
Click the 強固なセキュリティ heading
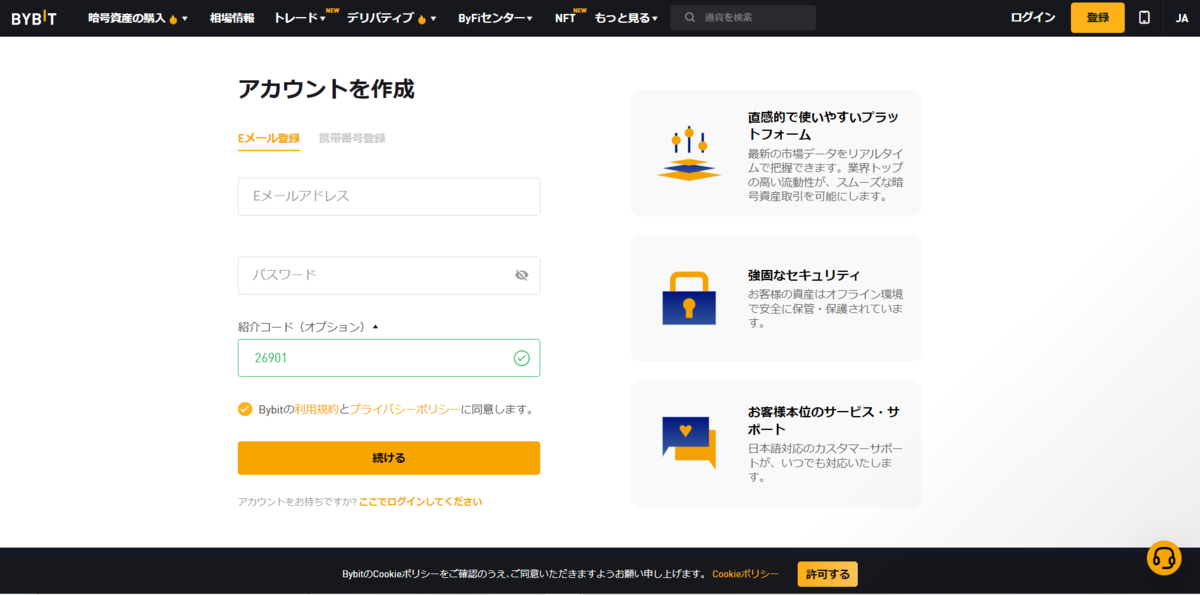(x=804, y=275)
